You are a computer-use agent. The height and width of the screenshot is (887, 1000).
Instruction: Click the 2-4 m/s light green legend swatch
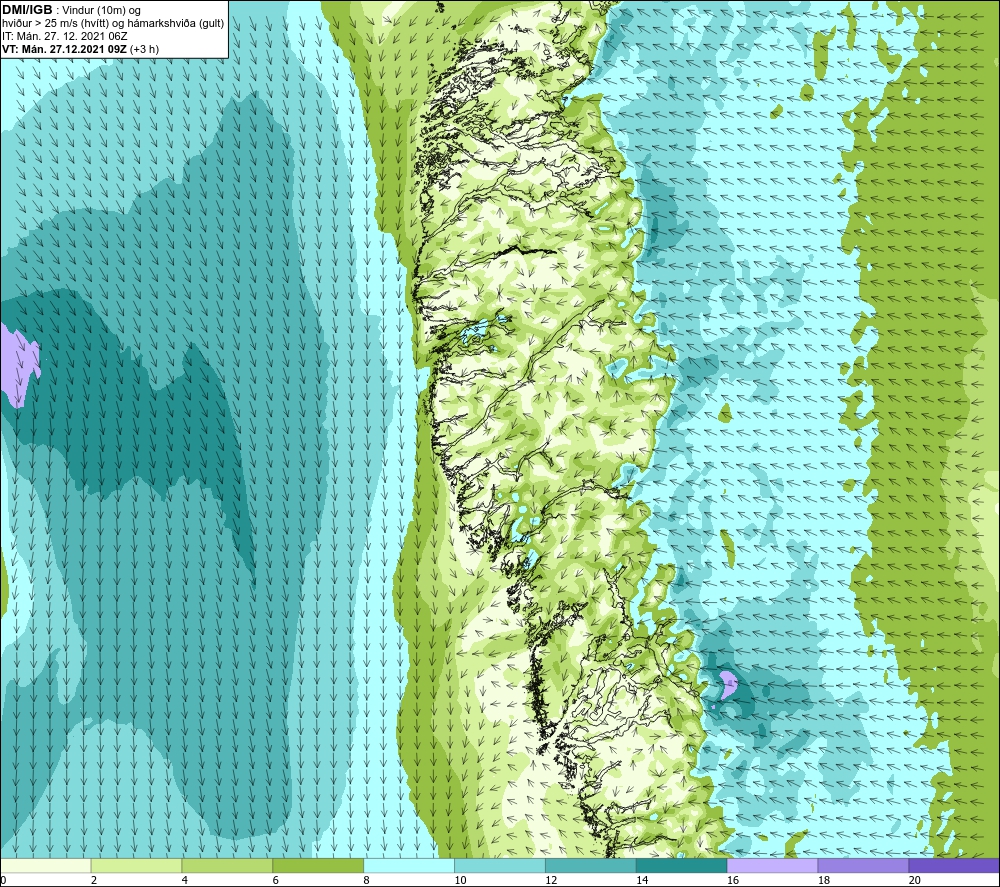point(136,865)
